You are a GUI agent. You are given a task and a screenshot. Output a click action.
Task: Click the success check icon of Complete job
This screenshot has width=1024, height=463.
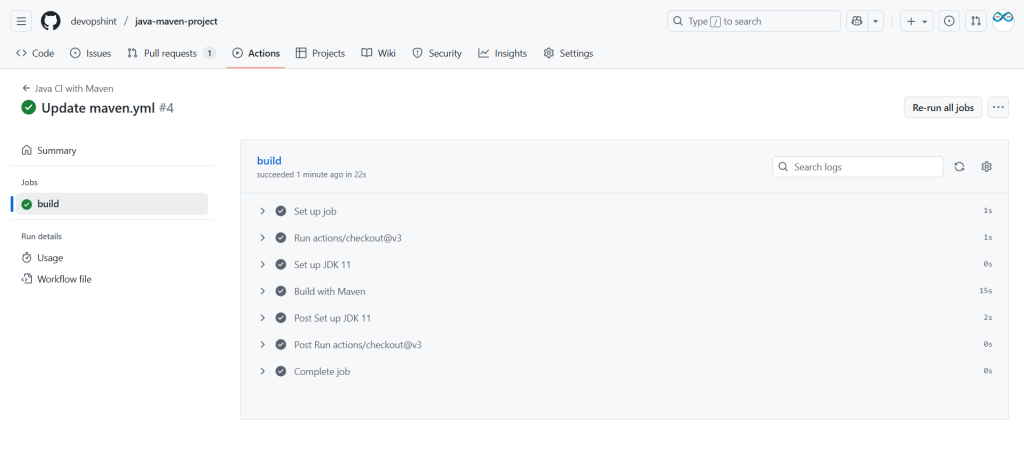tap(281, 371)
